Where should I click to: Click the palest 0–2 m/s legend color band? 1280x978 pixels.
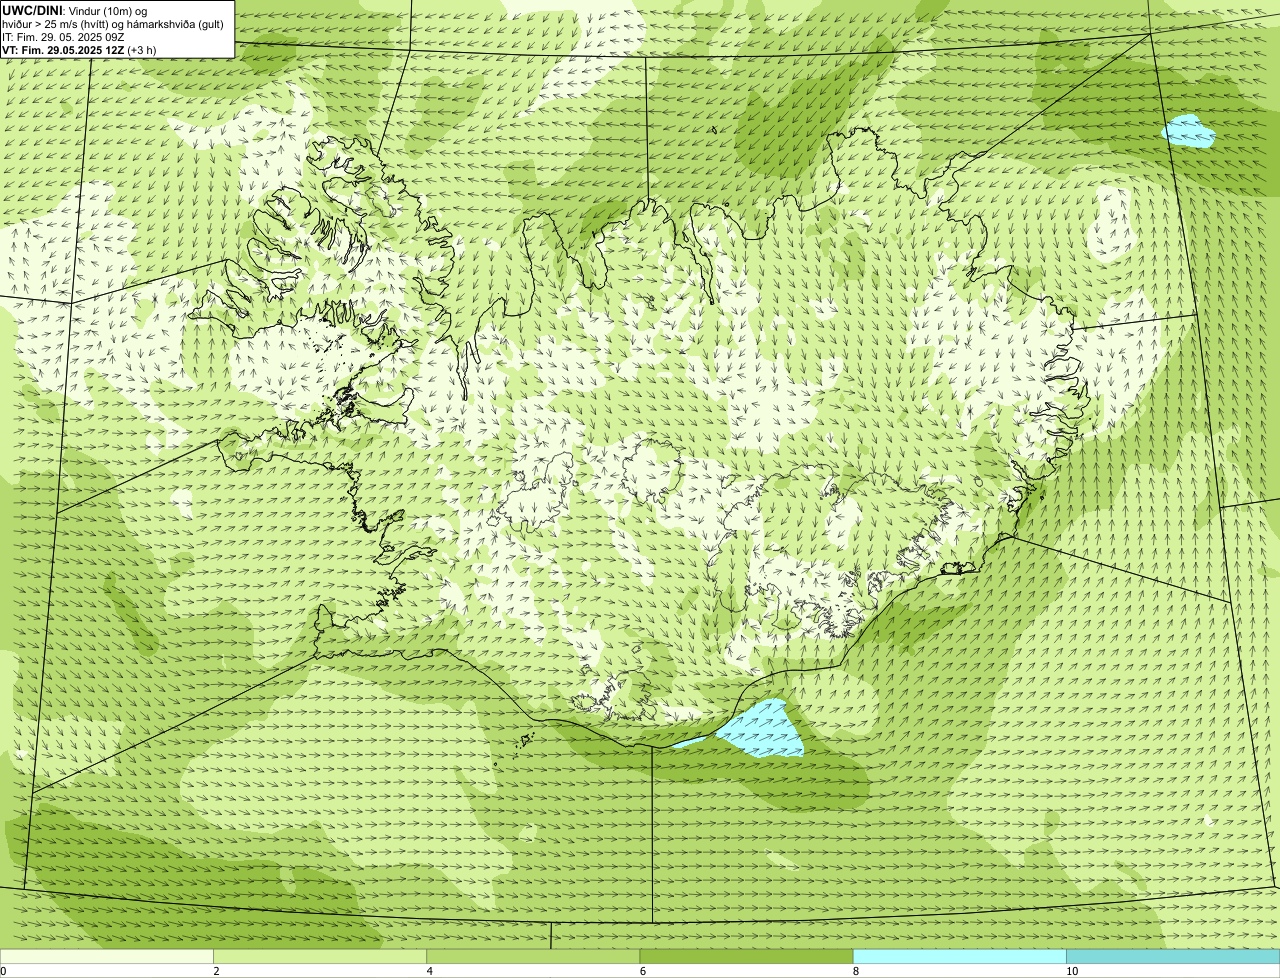[x=107, y=956]
